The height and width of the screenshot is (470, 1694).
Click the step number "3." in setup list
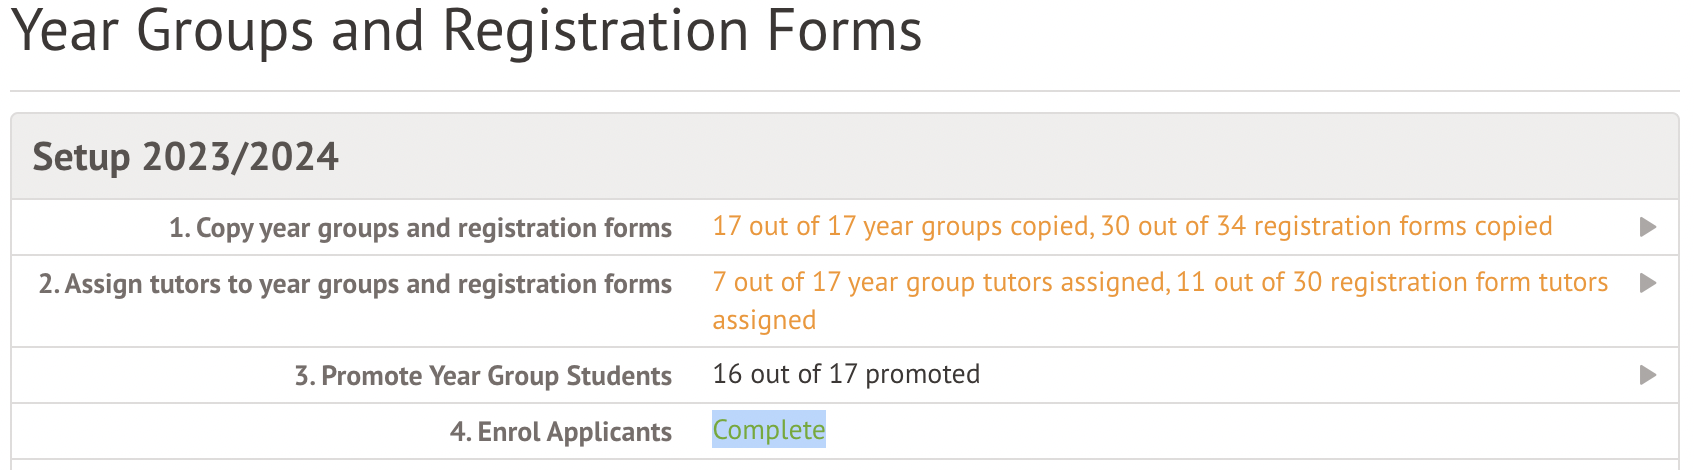[305, 377]
